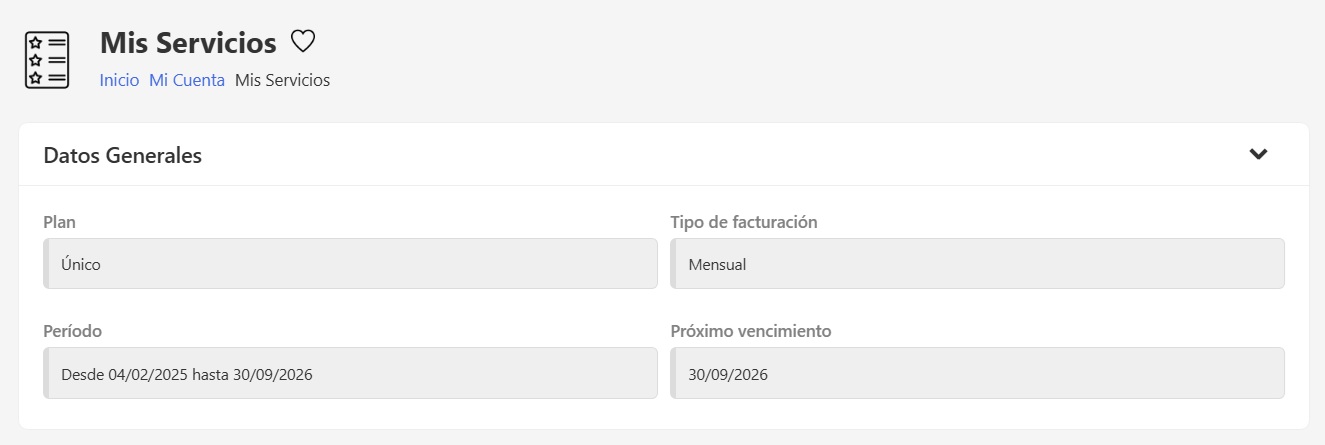1325x445 pixels.
Task: Open the Mi Cuenta breadcrumb link
Action: tap(187, 80)
